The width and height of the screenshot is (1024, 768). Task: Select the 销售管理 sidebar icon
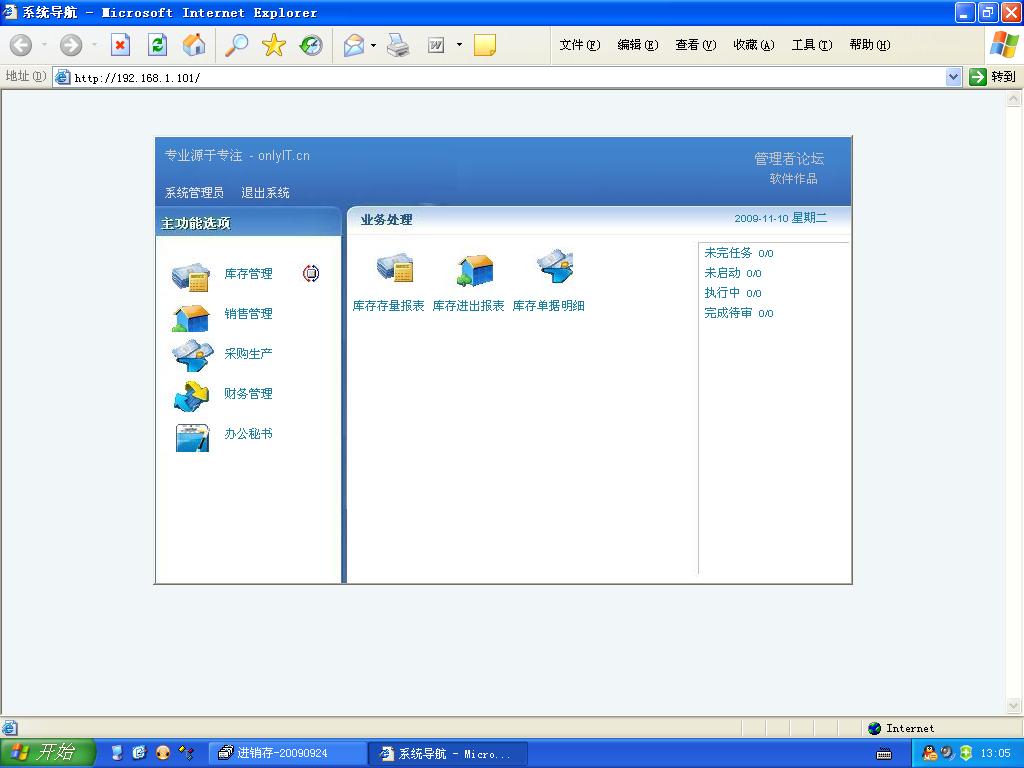coord(190,316)
